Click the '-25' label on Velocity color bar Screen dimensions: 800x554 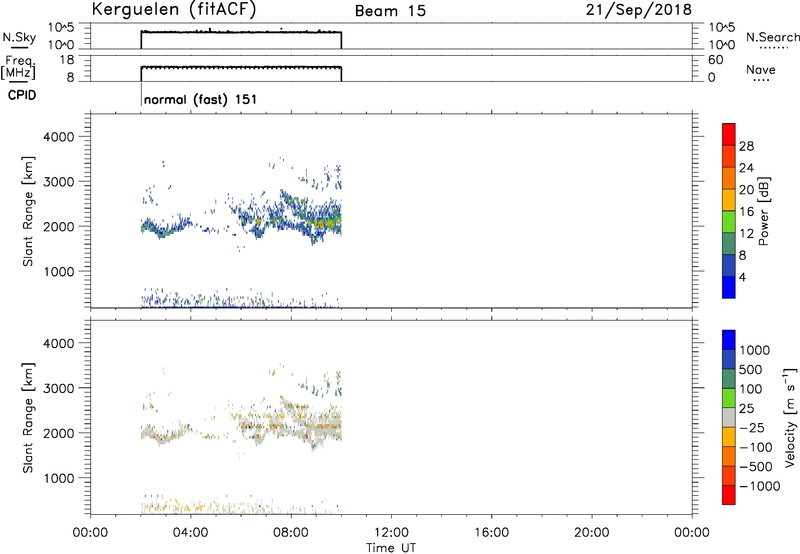pyautogui.click(x=751, y=428)
